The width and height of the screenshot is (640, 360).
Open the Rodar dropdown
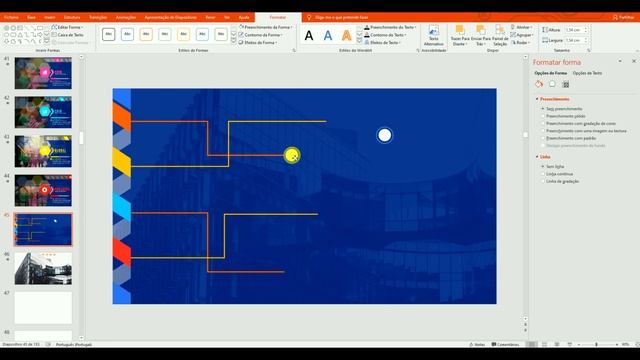pos(521,42)
